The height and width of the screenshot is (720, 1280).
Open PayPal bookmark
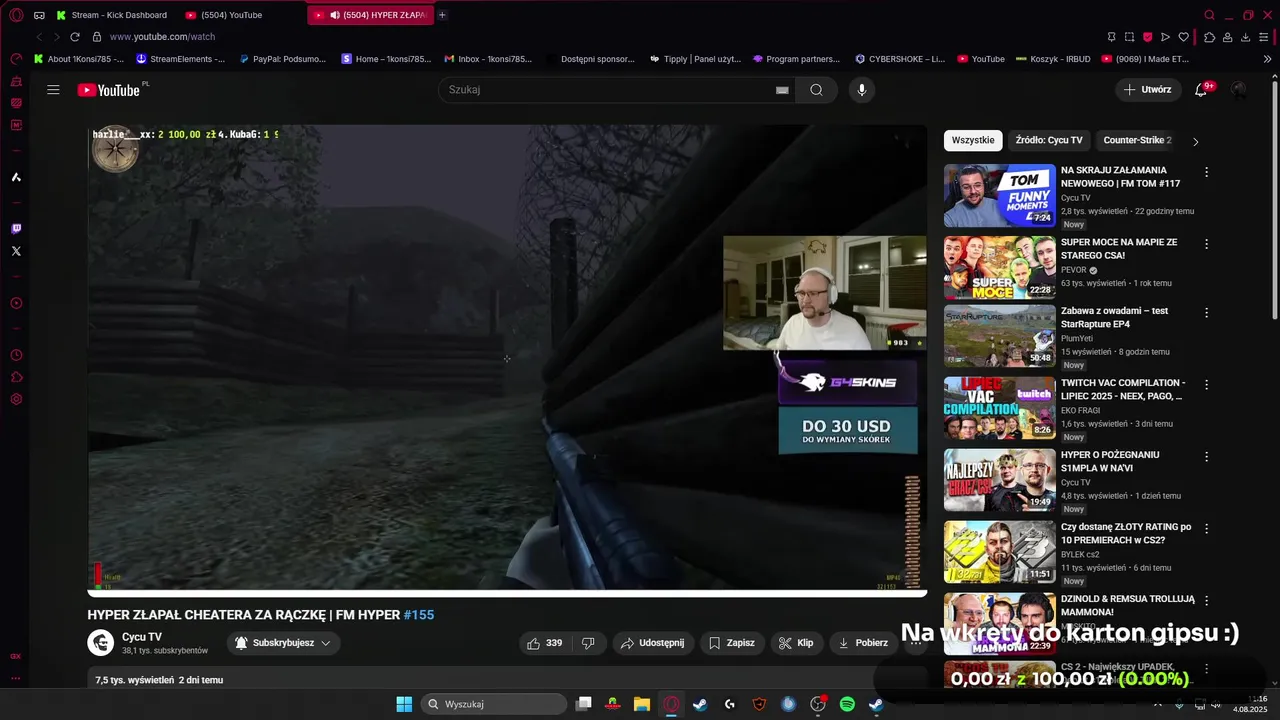click(x=283, y=59)
